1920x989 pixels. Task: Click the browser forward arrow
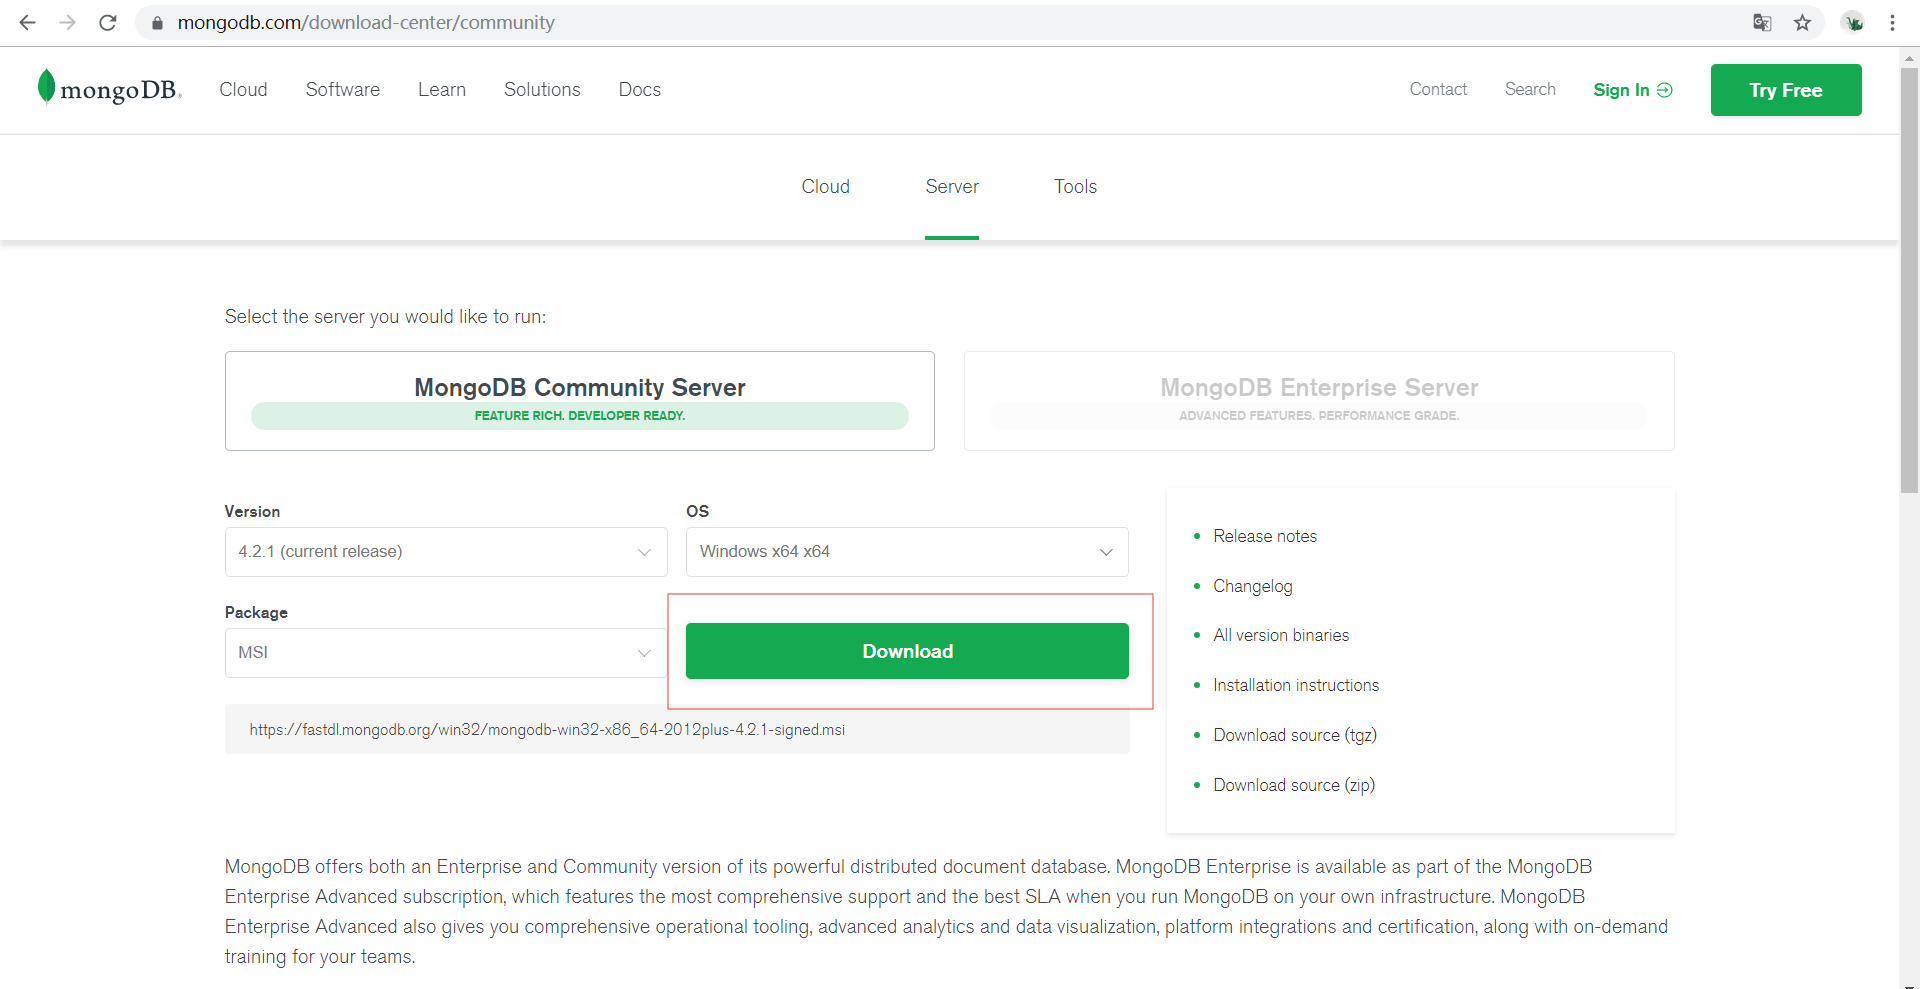(x=67, y=22)
